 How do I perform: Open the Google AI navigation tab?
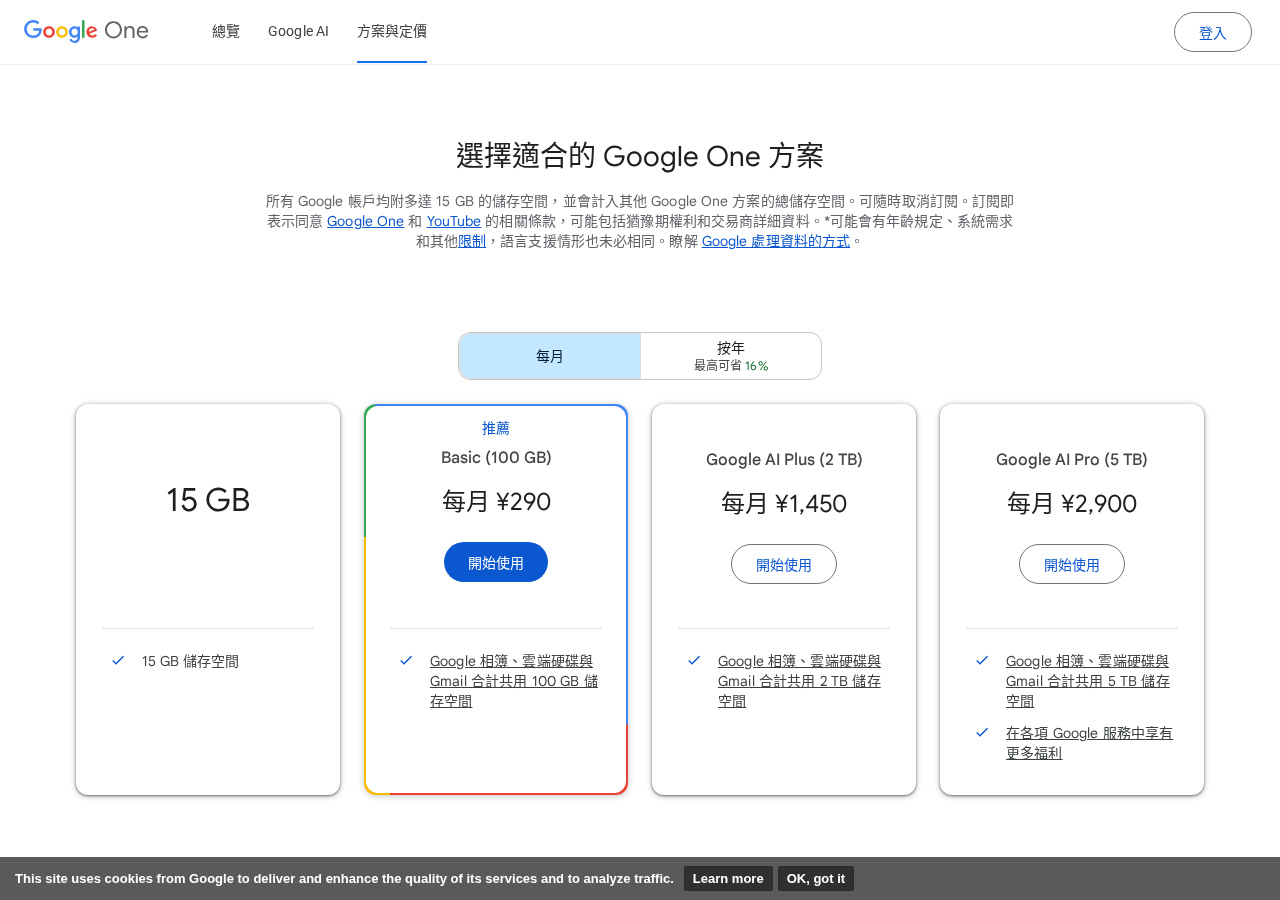tap(298, 31)
